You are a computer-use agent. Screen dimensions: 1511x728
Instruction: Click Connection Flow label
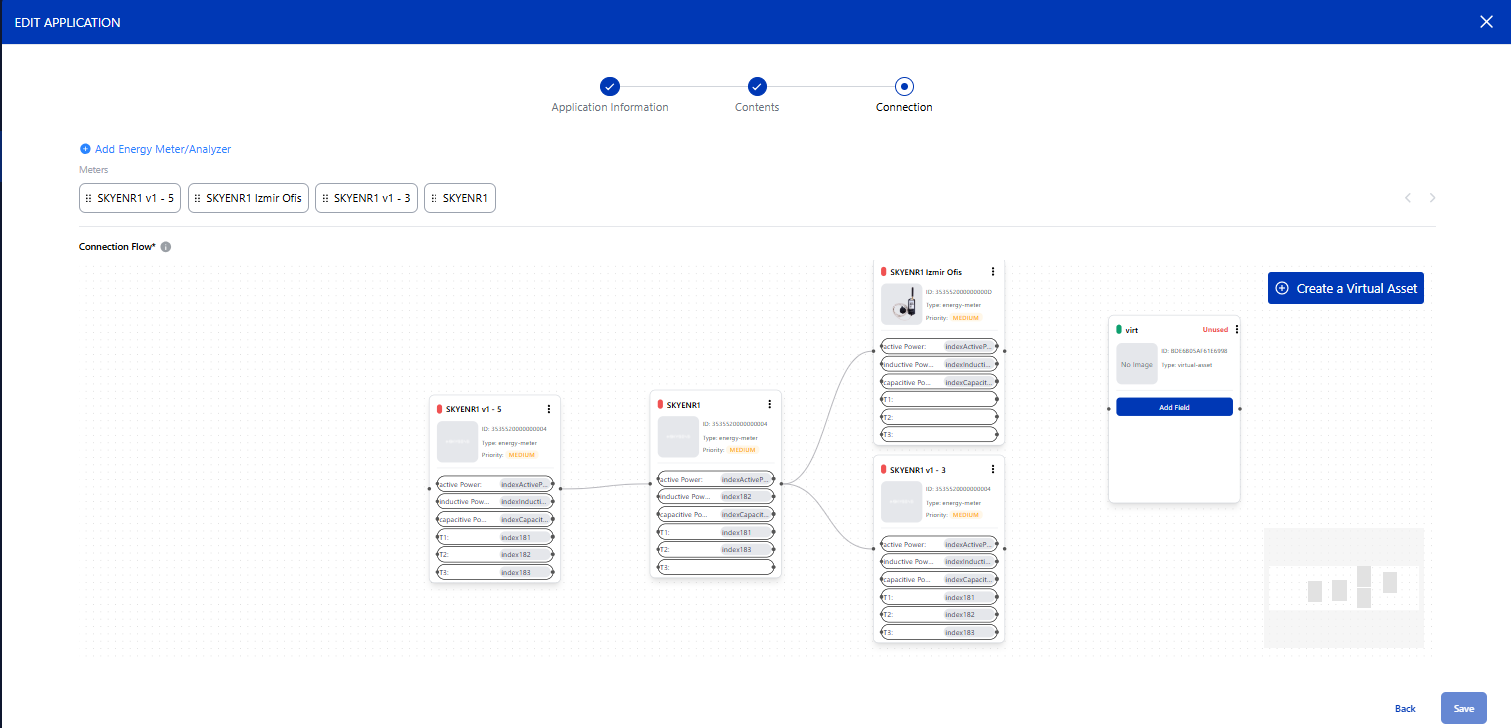pos(117,247)
